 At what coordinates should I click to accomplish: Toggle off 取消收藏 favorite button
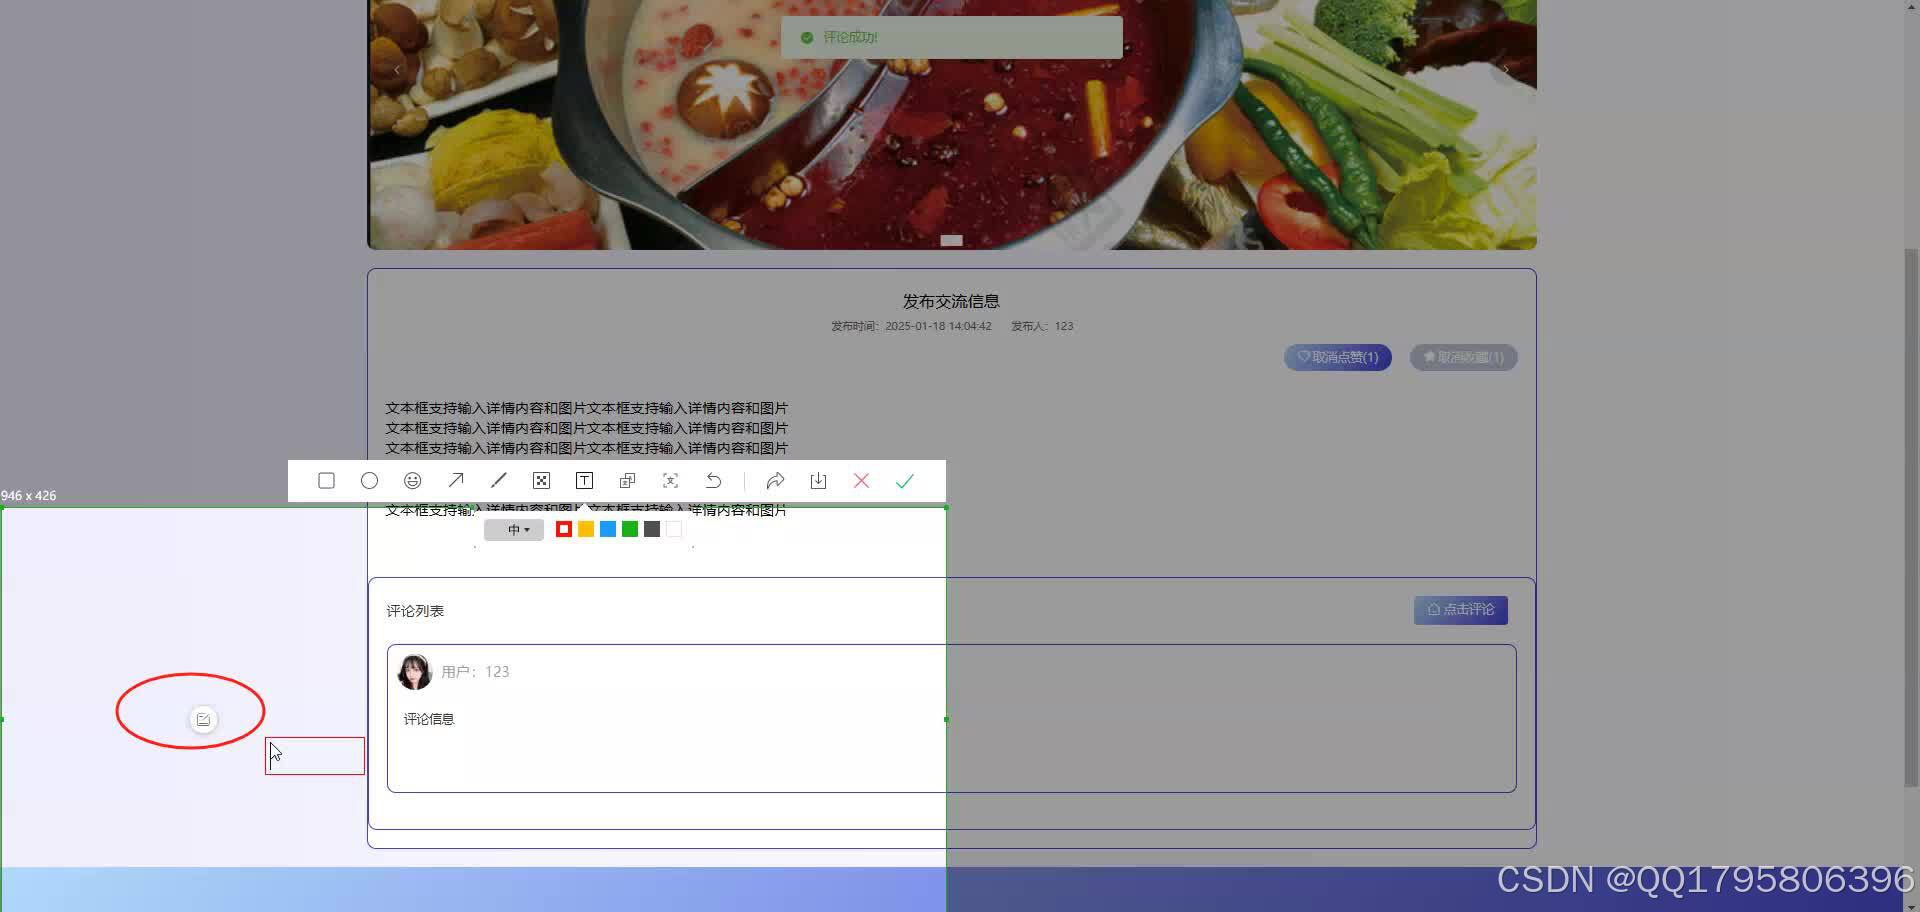click(x=1463, y=357)
